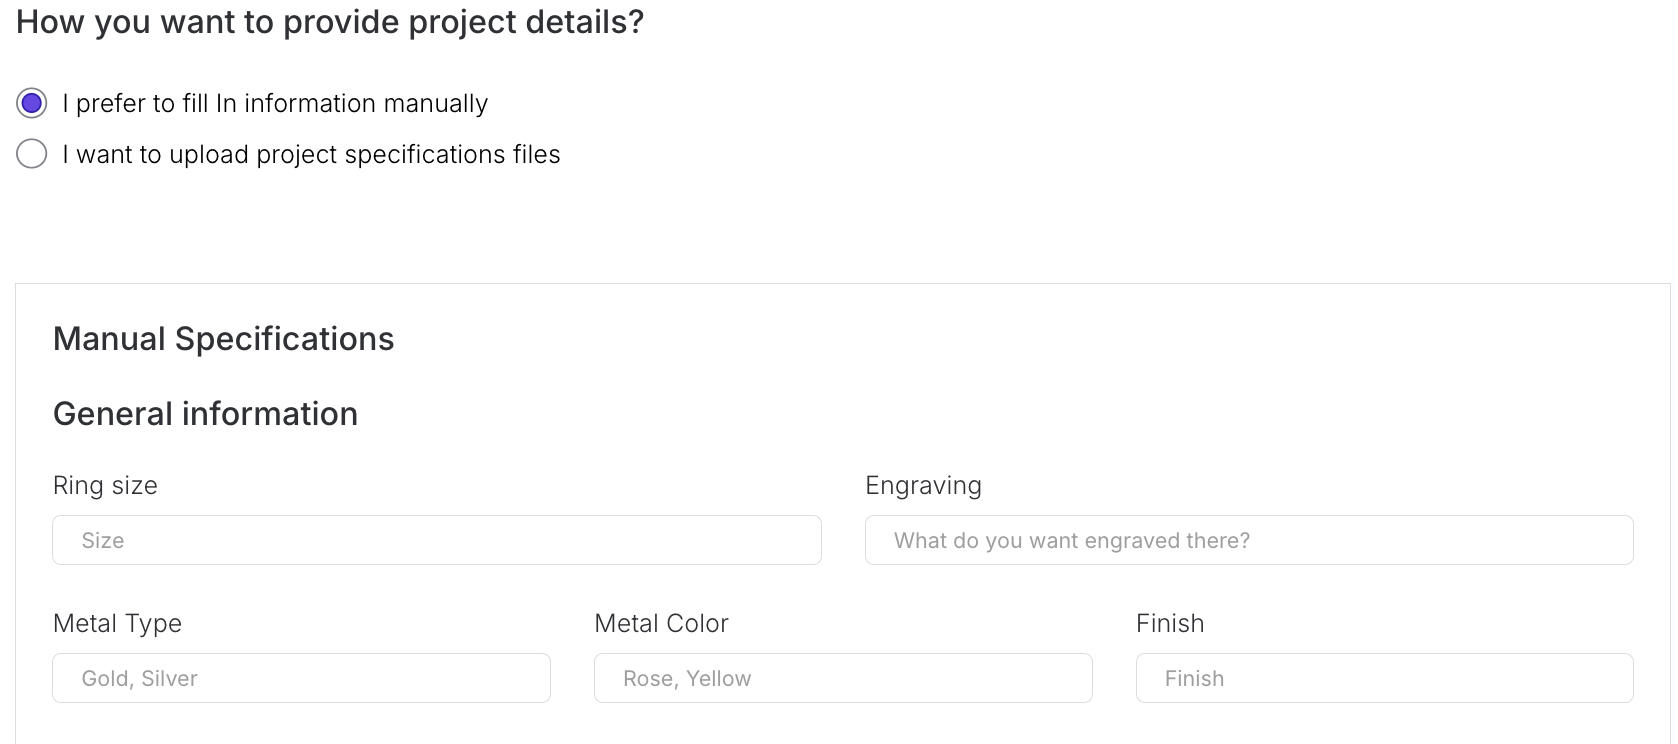Choose the upload project specifications files radio
Viewport: 1678px width, 744px height.
click(x=32, y=154)
